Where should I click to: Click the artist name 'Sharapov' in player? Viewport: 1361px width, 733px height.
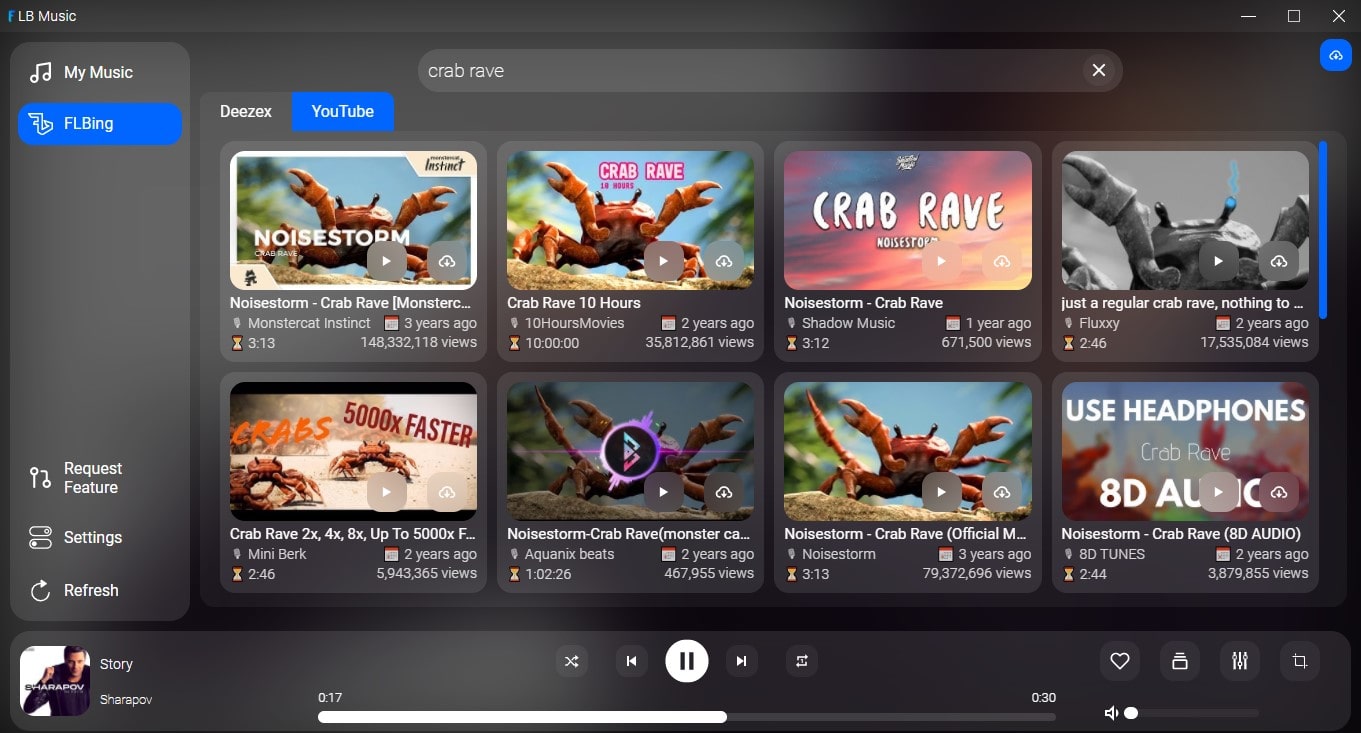tap(126, 700)
